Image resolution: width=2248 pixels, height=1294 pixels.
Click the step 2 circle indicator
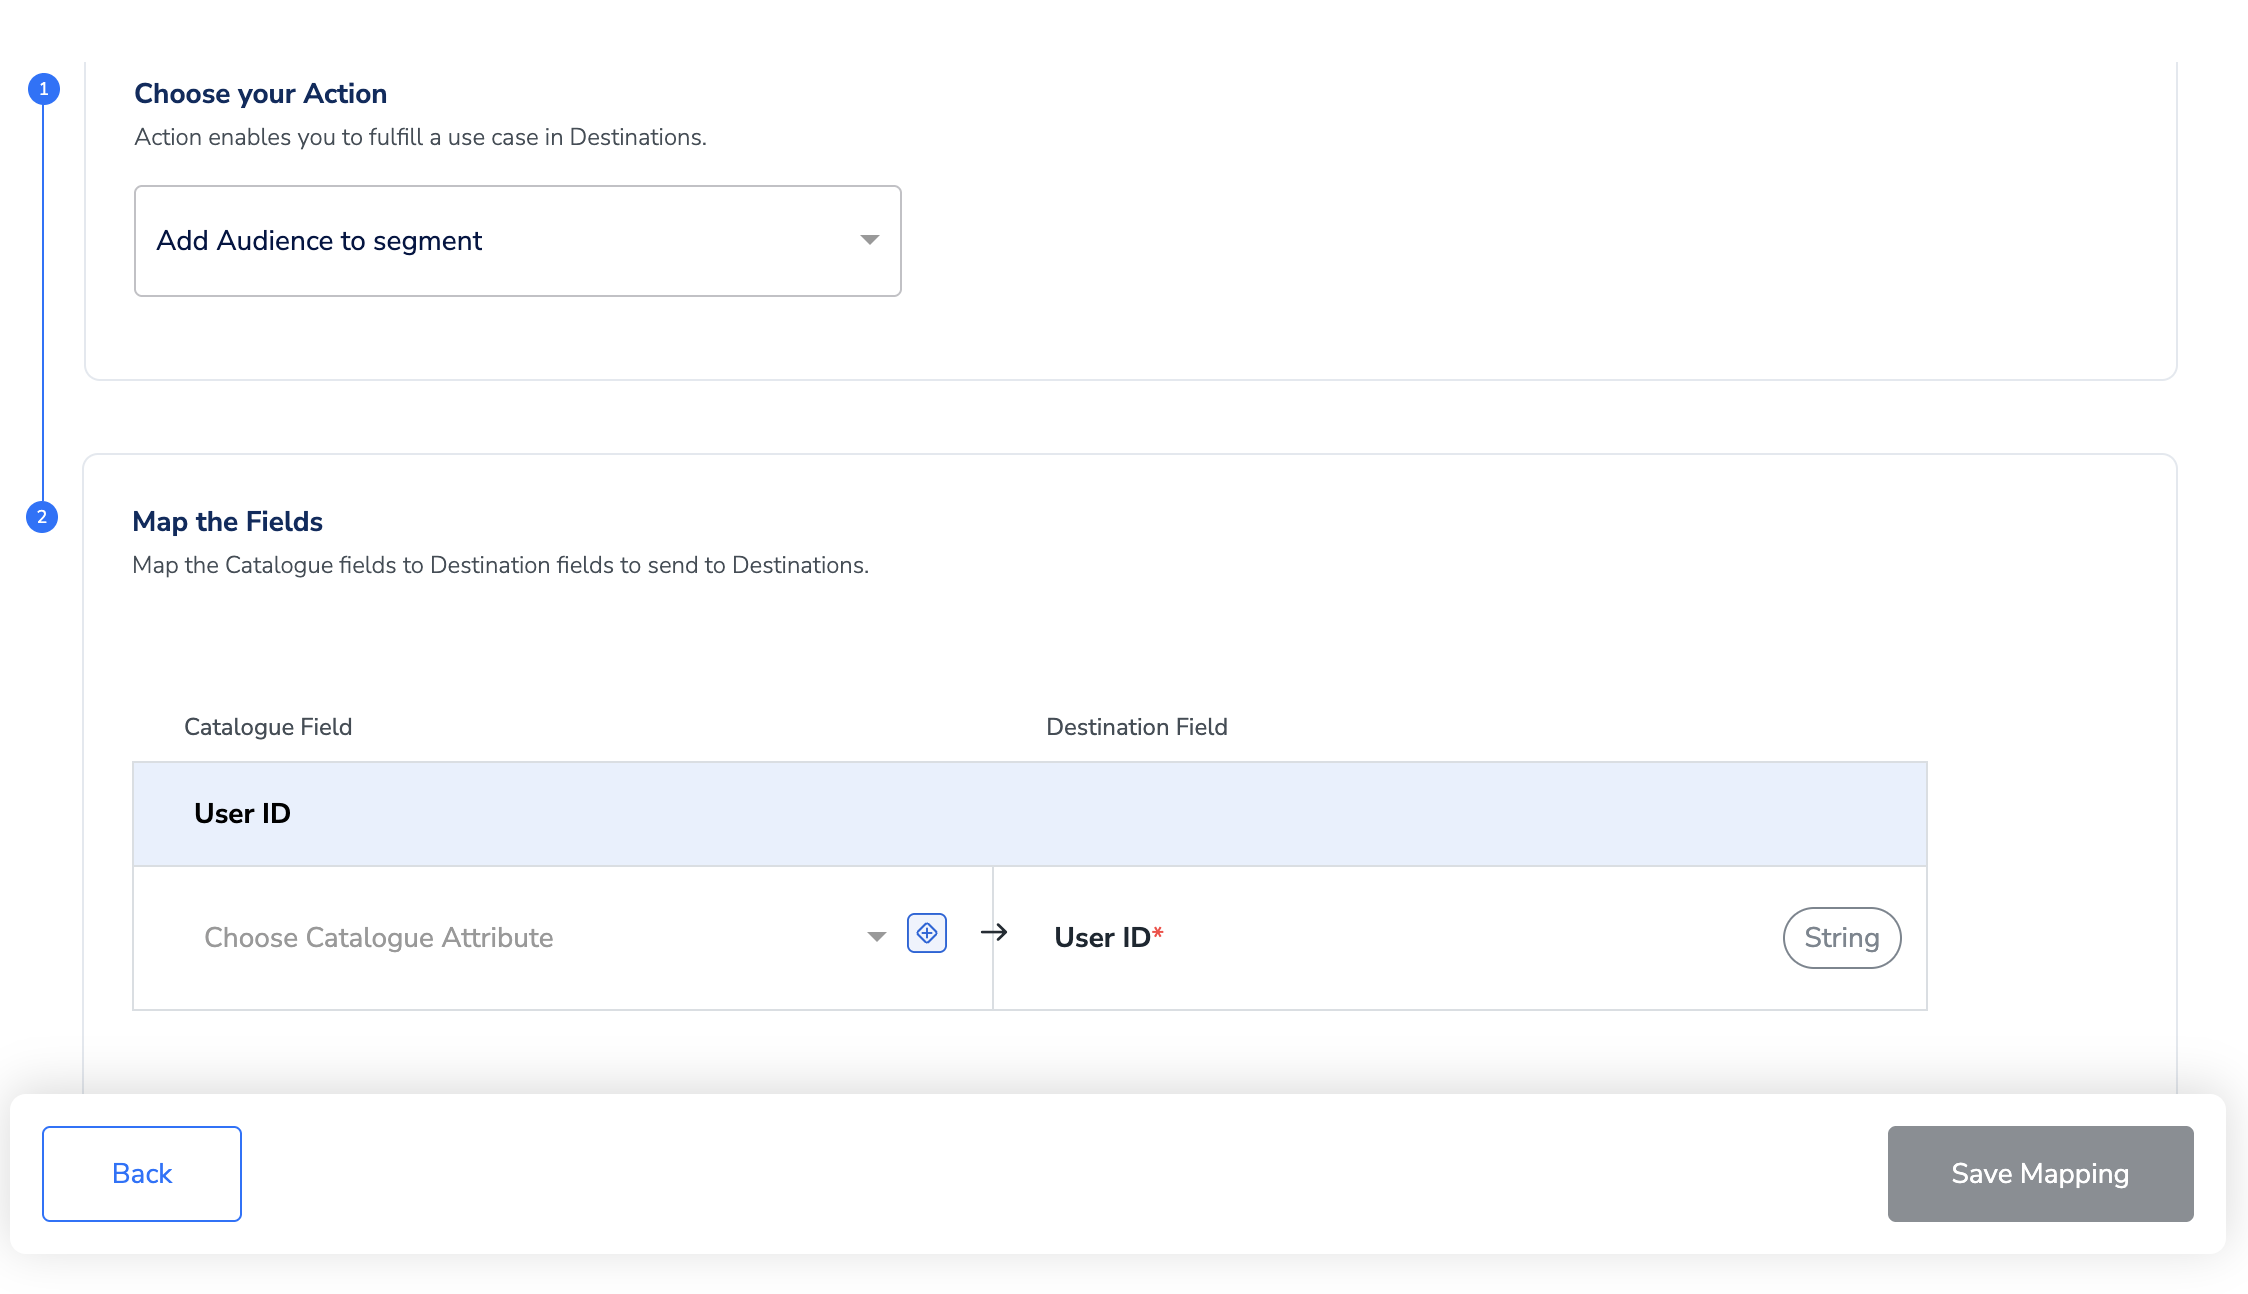pos(42,517)
